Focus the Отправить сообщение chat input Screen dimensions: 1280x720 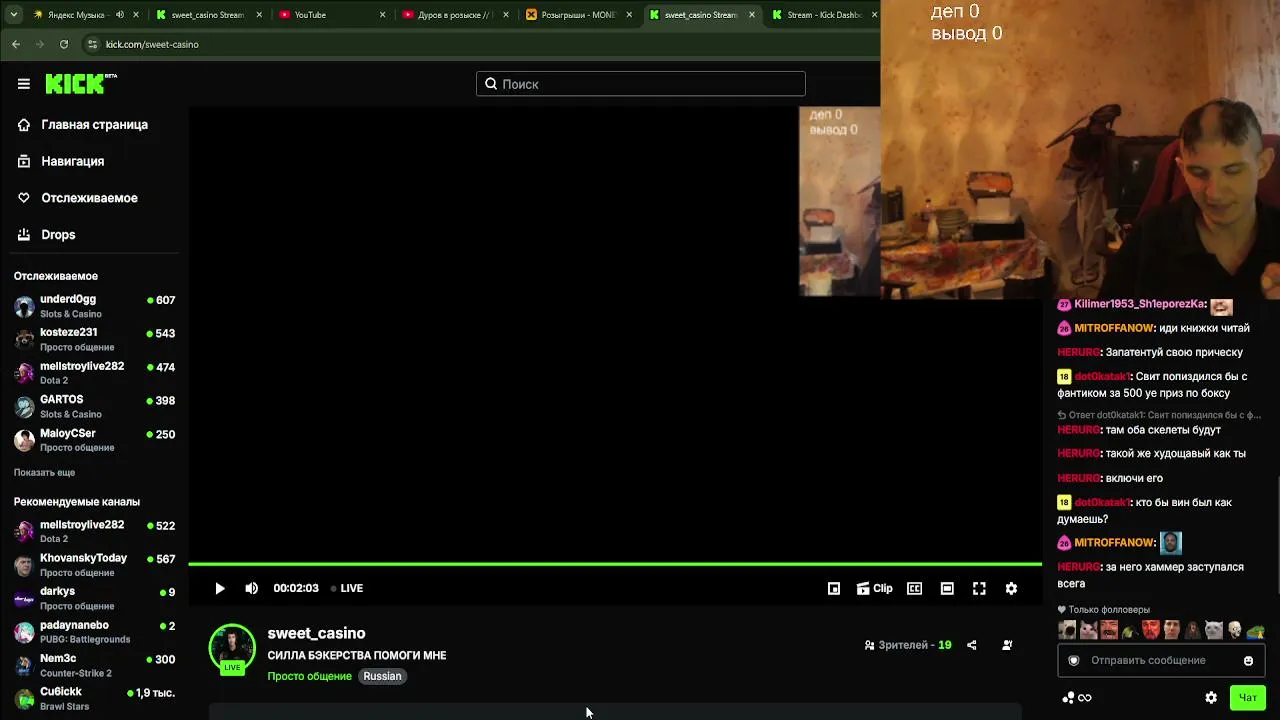point(1161,661)
